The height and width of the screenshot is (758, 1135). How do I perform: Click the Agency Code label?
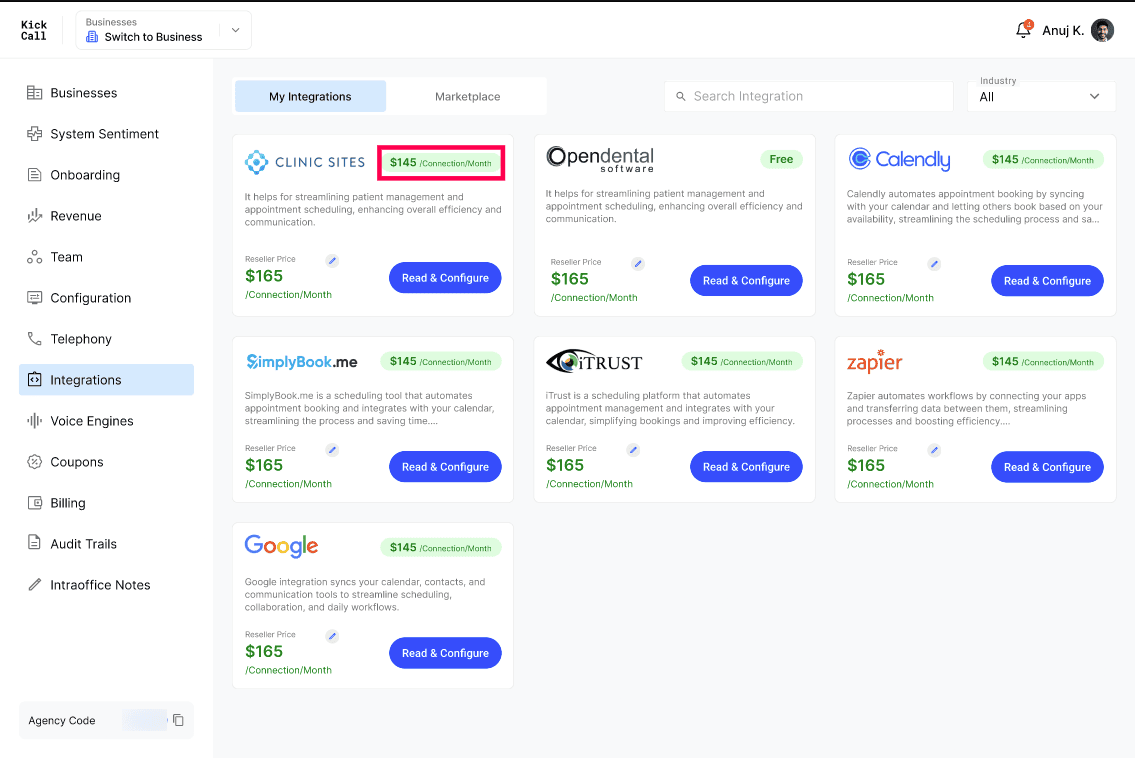point(62,720)
